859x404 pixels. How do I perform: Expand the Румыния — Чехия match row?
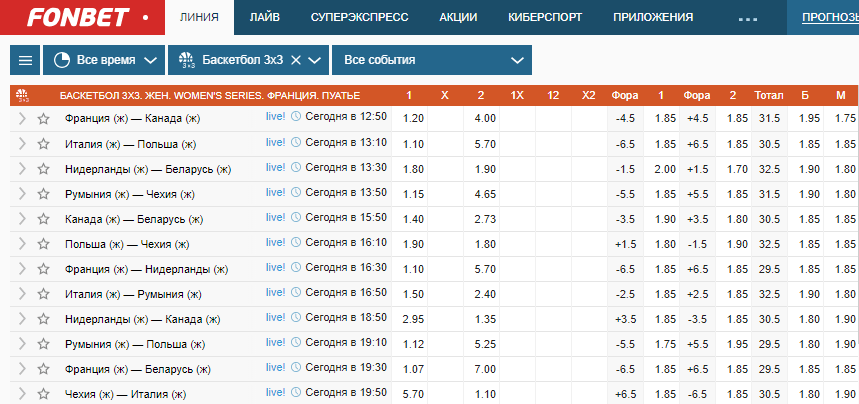click(x=22, y=194)
